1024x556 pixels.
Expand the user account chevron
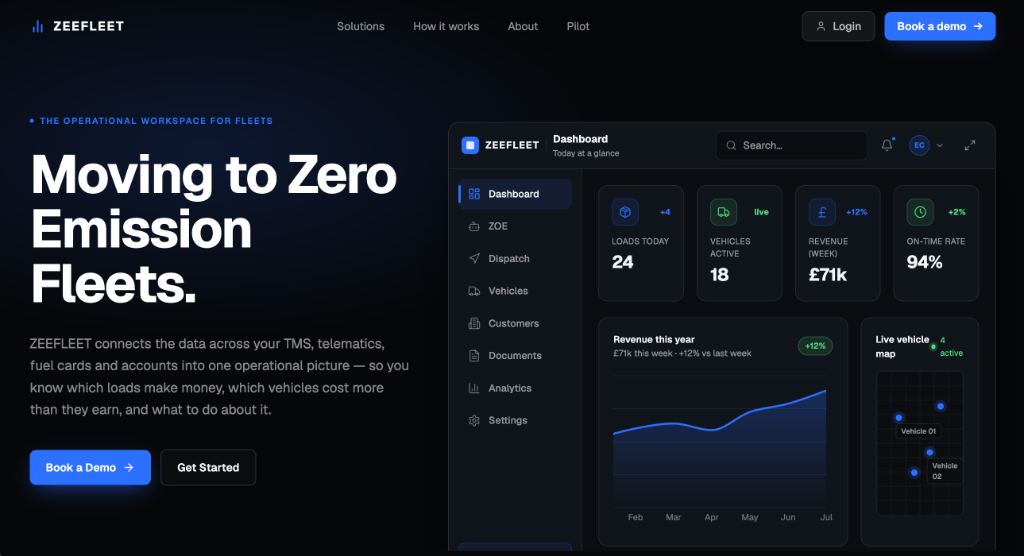[x=940, y=145]
